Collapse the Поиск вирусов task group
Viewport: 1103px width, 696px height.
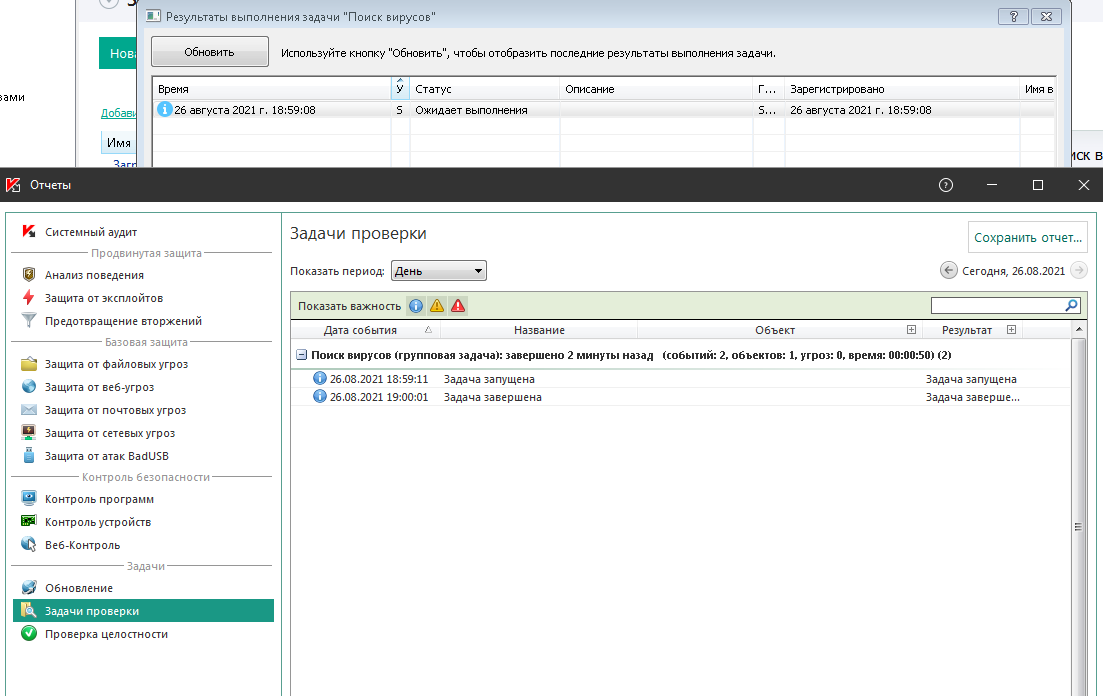pos(300,355)
